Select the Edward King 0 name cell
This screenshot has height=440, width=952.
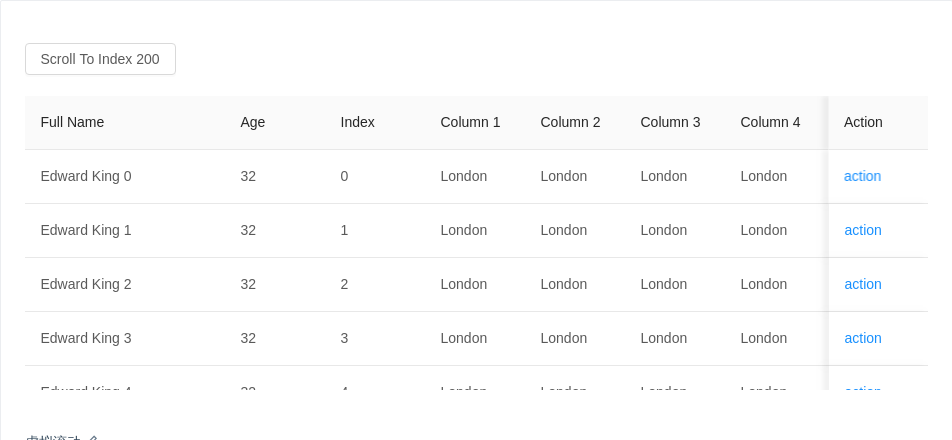coord(86,176)
